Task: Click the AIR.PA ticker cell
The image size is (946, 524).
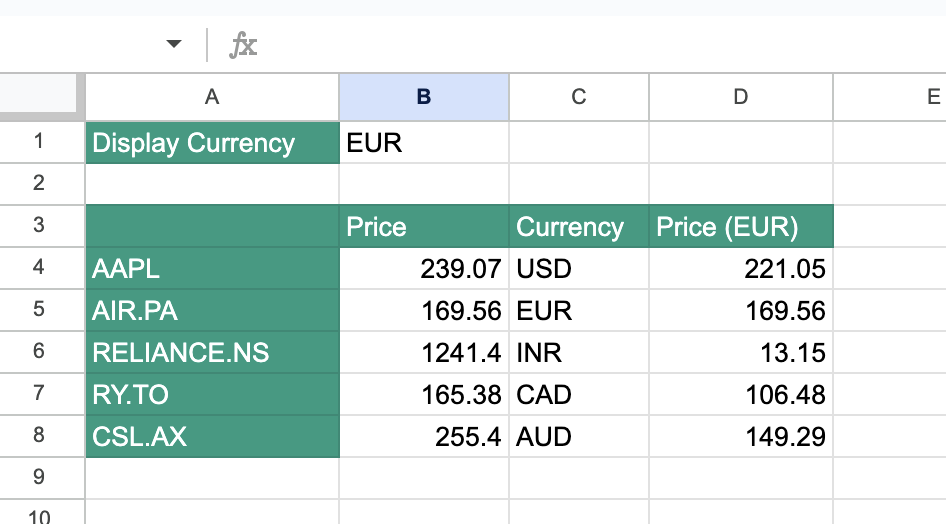Action: [212, 310]
